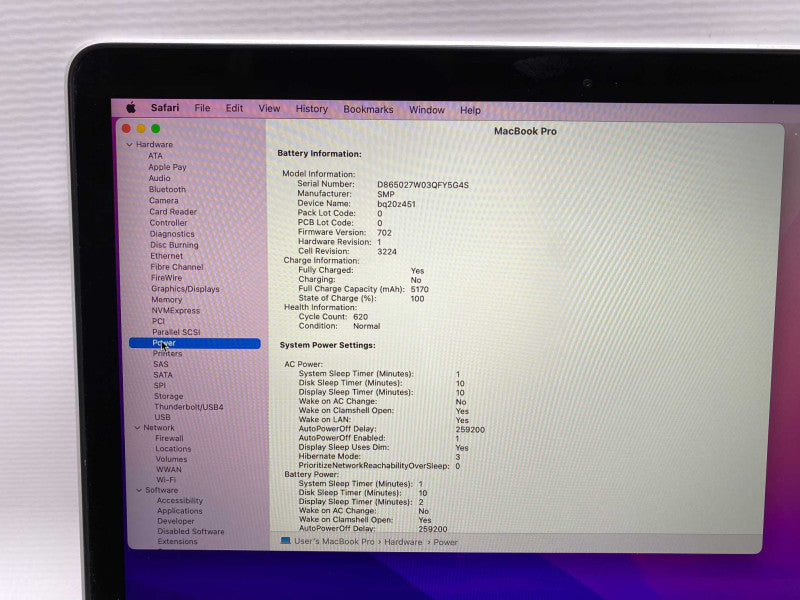Select Printers in the sidebar
Viewport: 800px width, 600px height.
167,354
